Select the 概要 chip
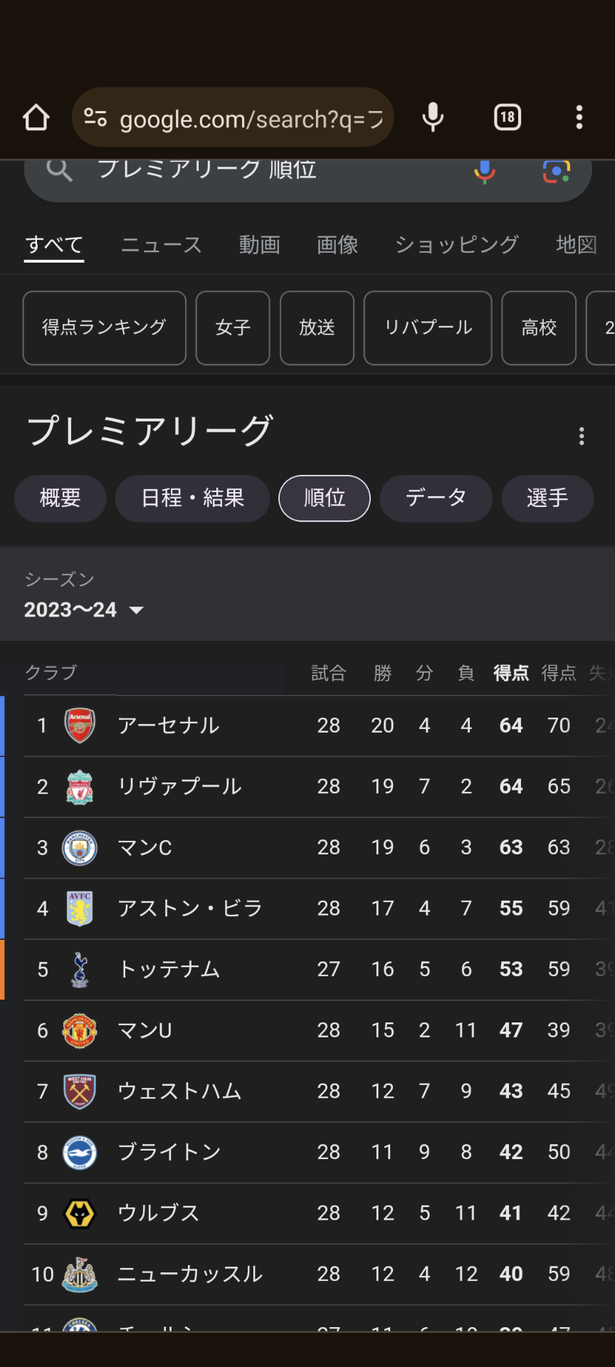The height and width of the screenshot is (1367, 615). (x=60, y=498)
